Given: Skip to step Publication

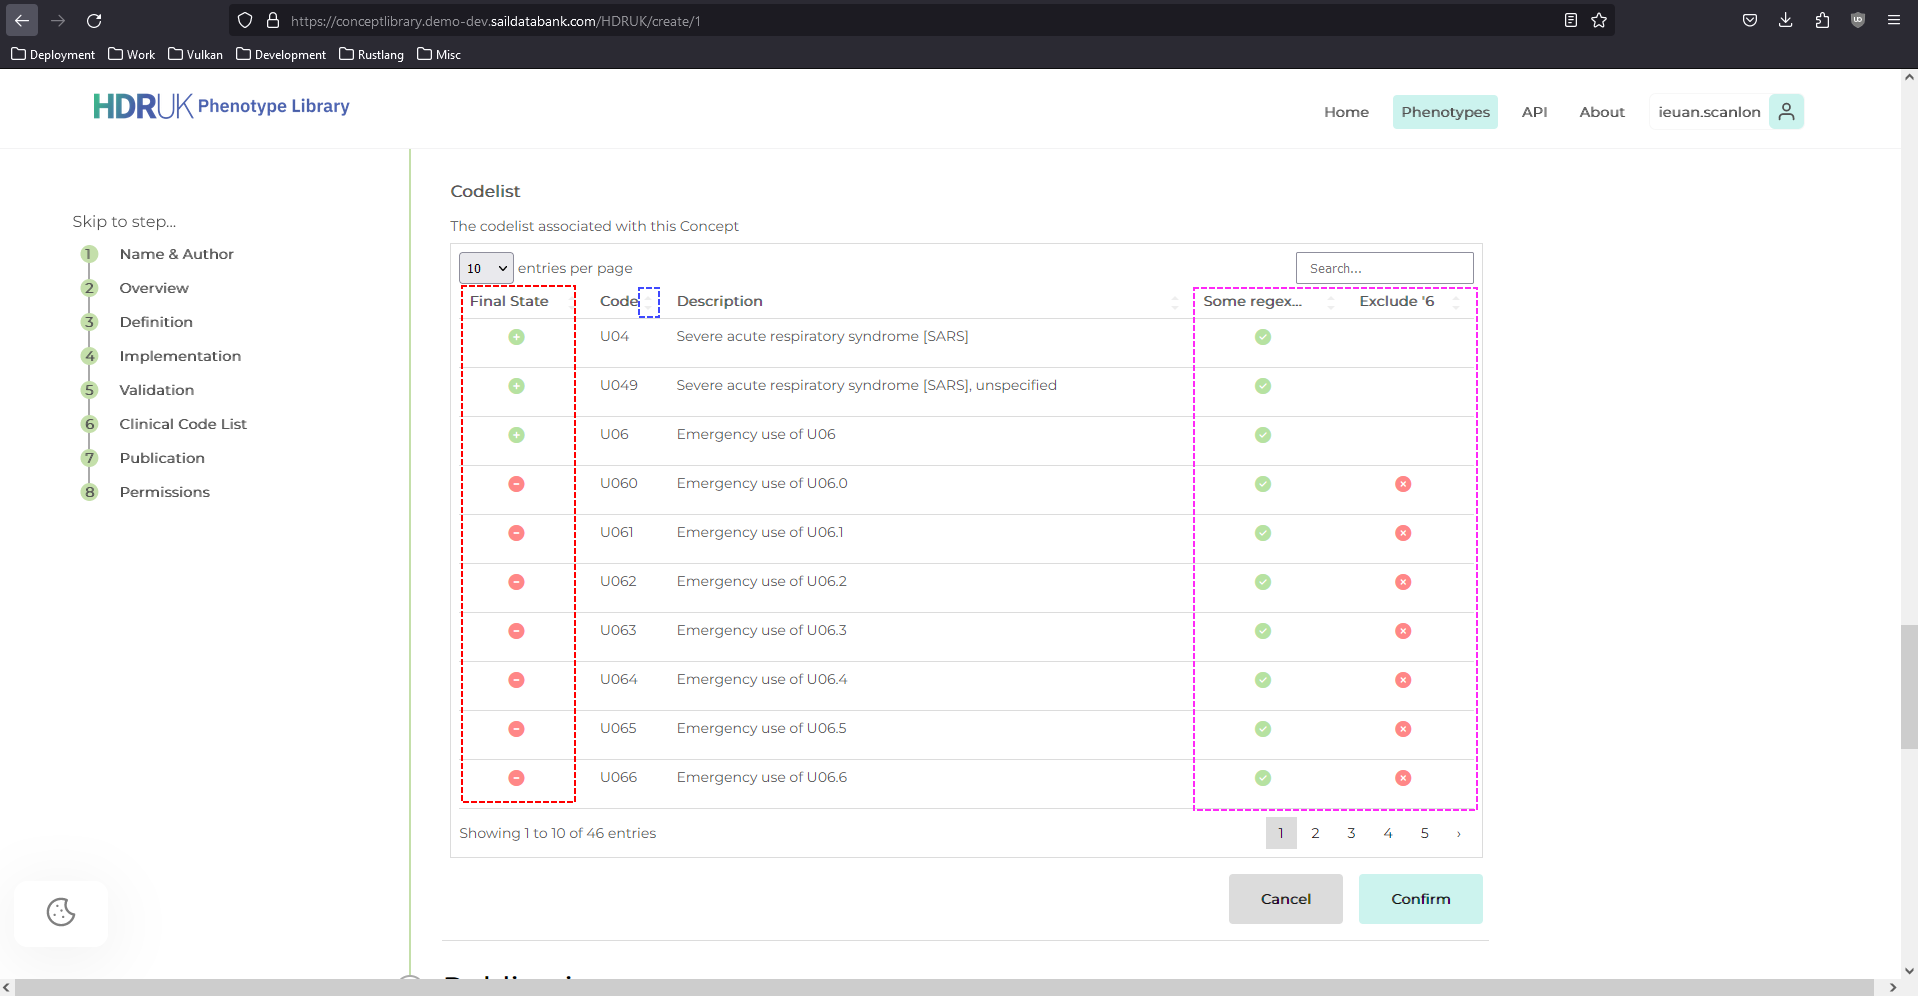Looking at the screenshot, I should (x=162, y=458).
